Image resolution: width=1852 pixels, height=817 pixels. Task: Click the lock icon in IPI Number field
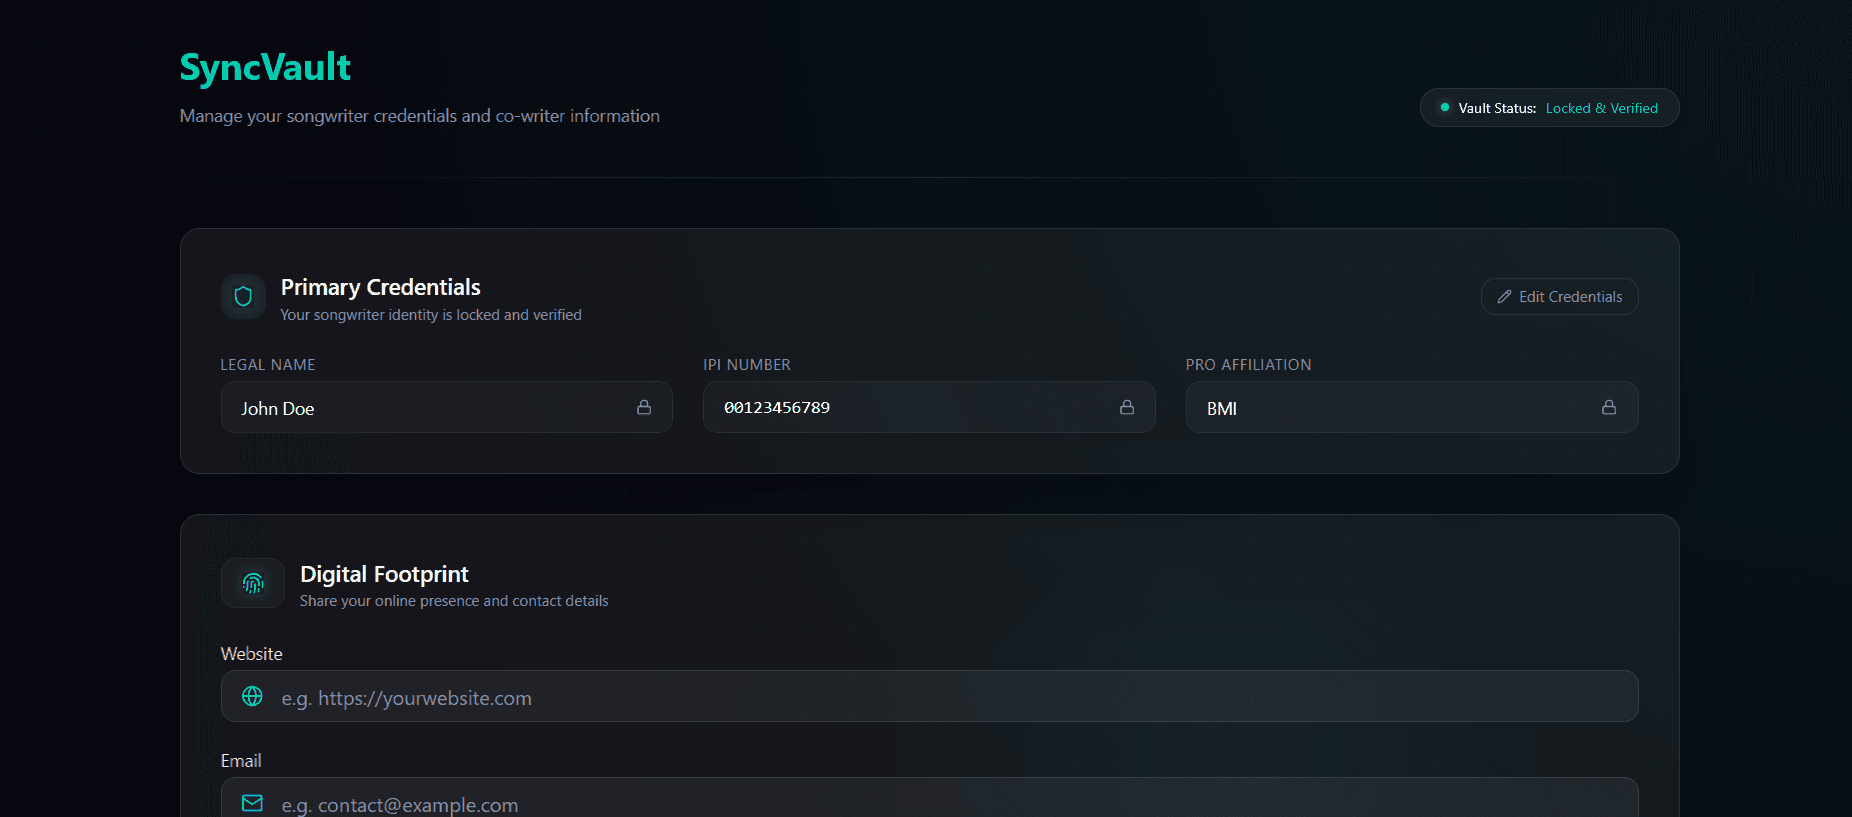click(x=1127, y=407)
